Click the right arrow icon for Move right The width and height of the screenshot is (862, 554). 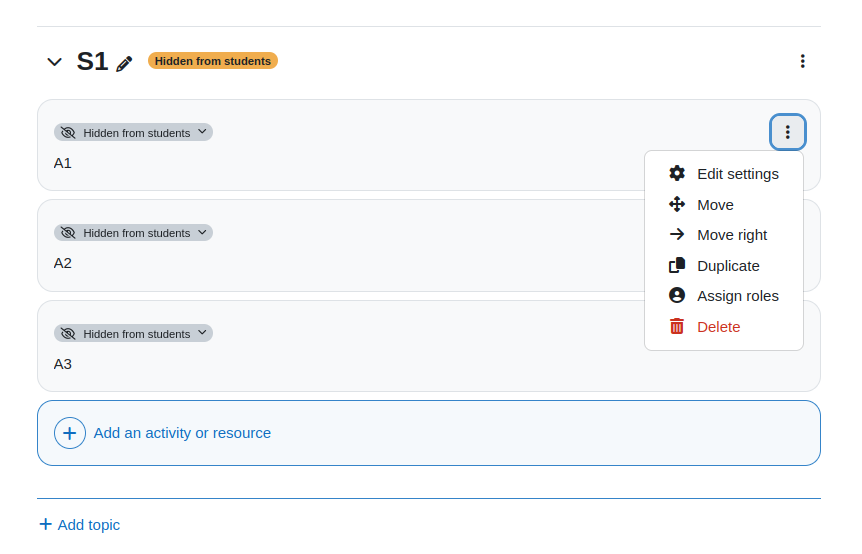click(677, 235)
